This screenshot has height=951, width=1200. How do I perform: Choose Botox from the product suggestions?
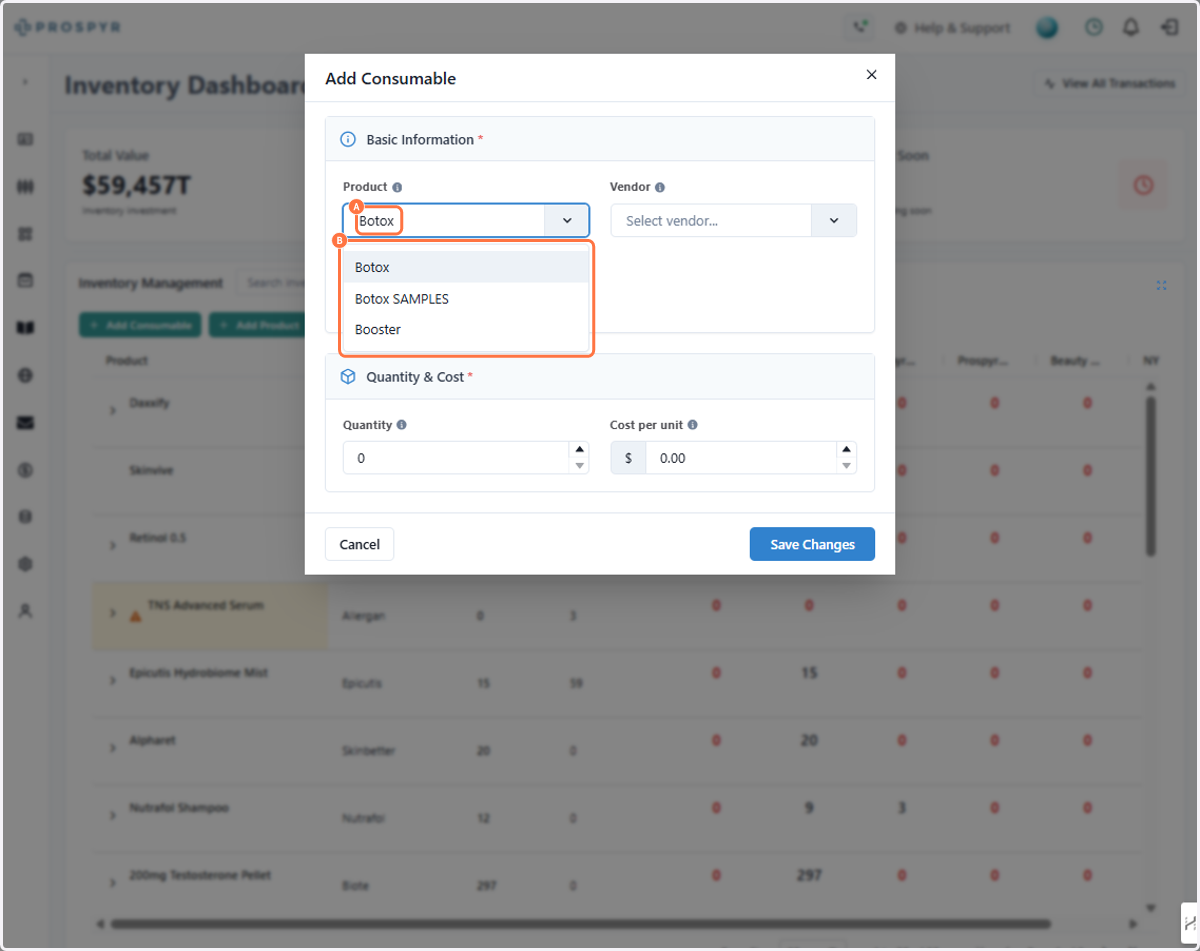(466, 268)
